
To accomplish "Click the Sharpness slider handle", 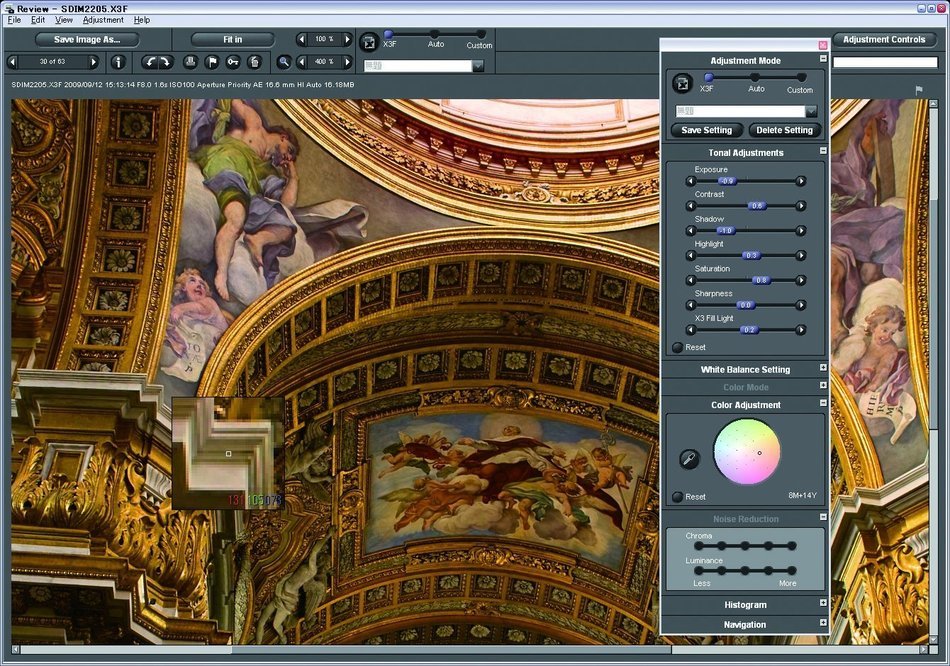I will click(745, 305).
